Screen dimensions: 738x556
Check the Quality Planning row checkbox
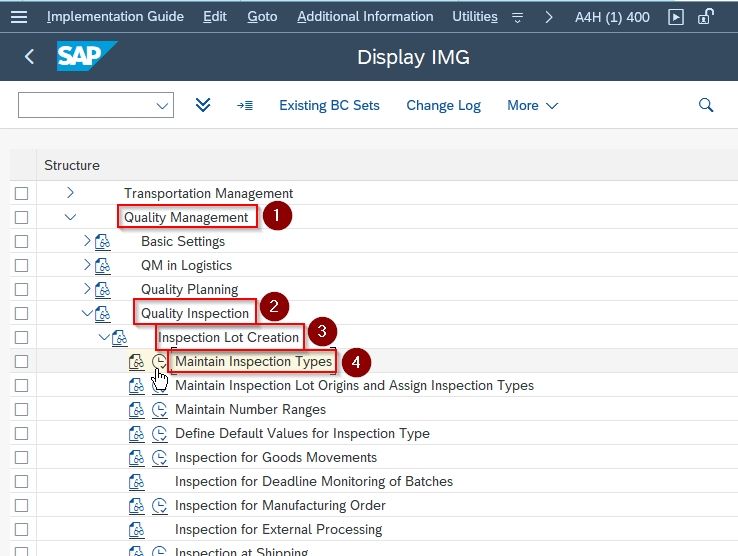[x=21, y=290]
